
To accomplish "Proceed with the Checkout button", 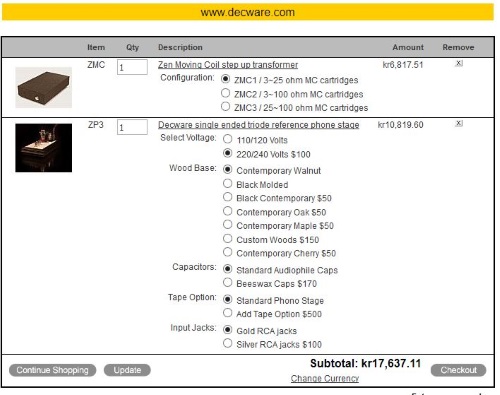I will tap(458, 370).
